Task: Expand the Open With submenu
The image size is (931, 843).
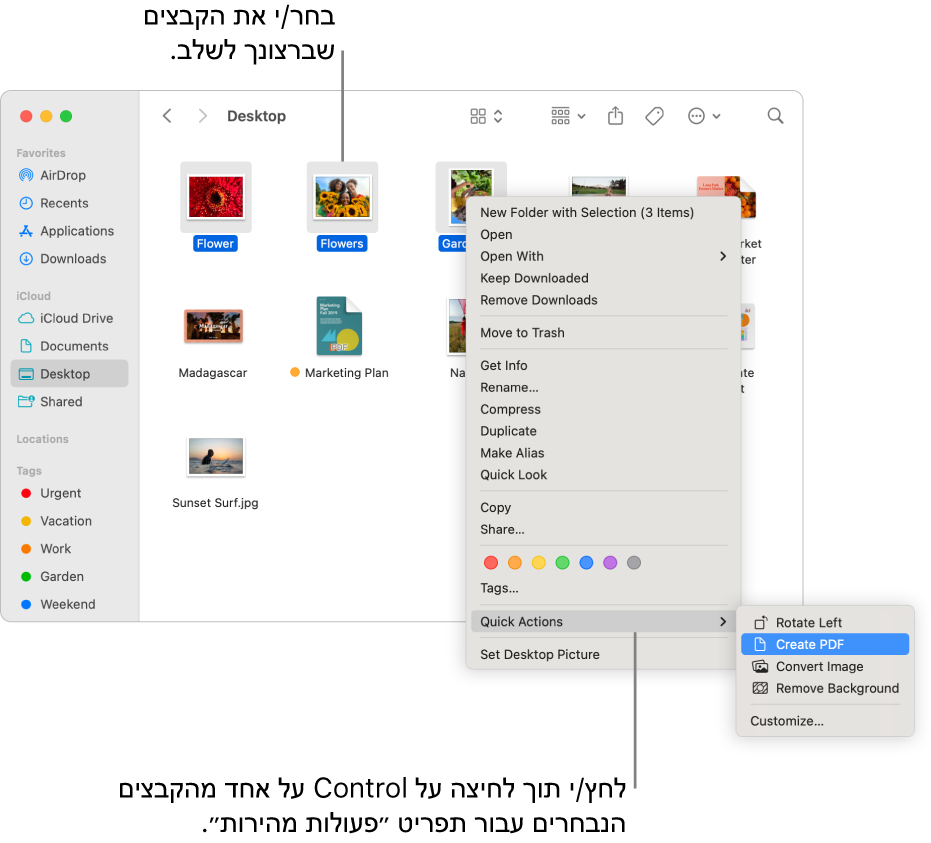Action: point(603,256)
